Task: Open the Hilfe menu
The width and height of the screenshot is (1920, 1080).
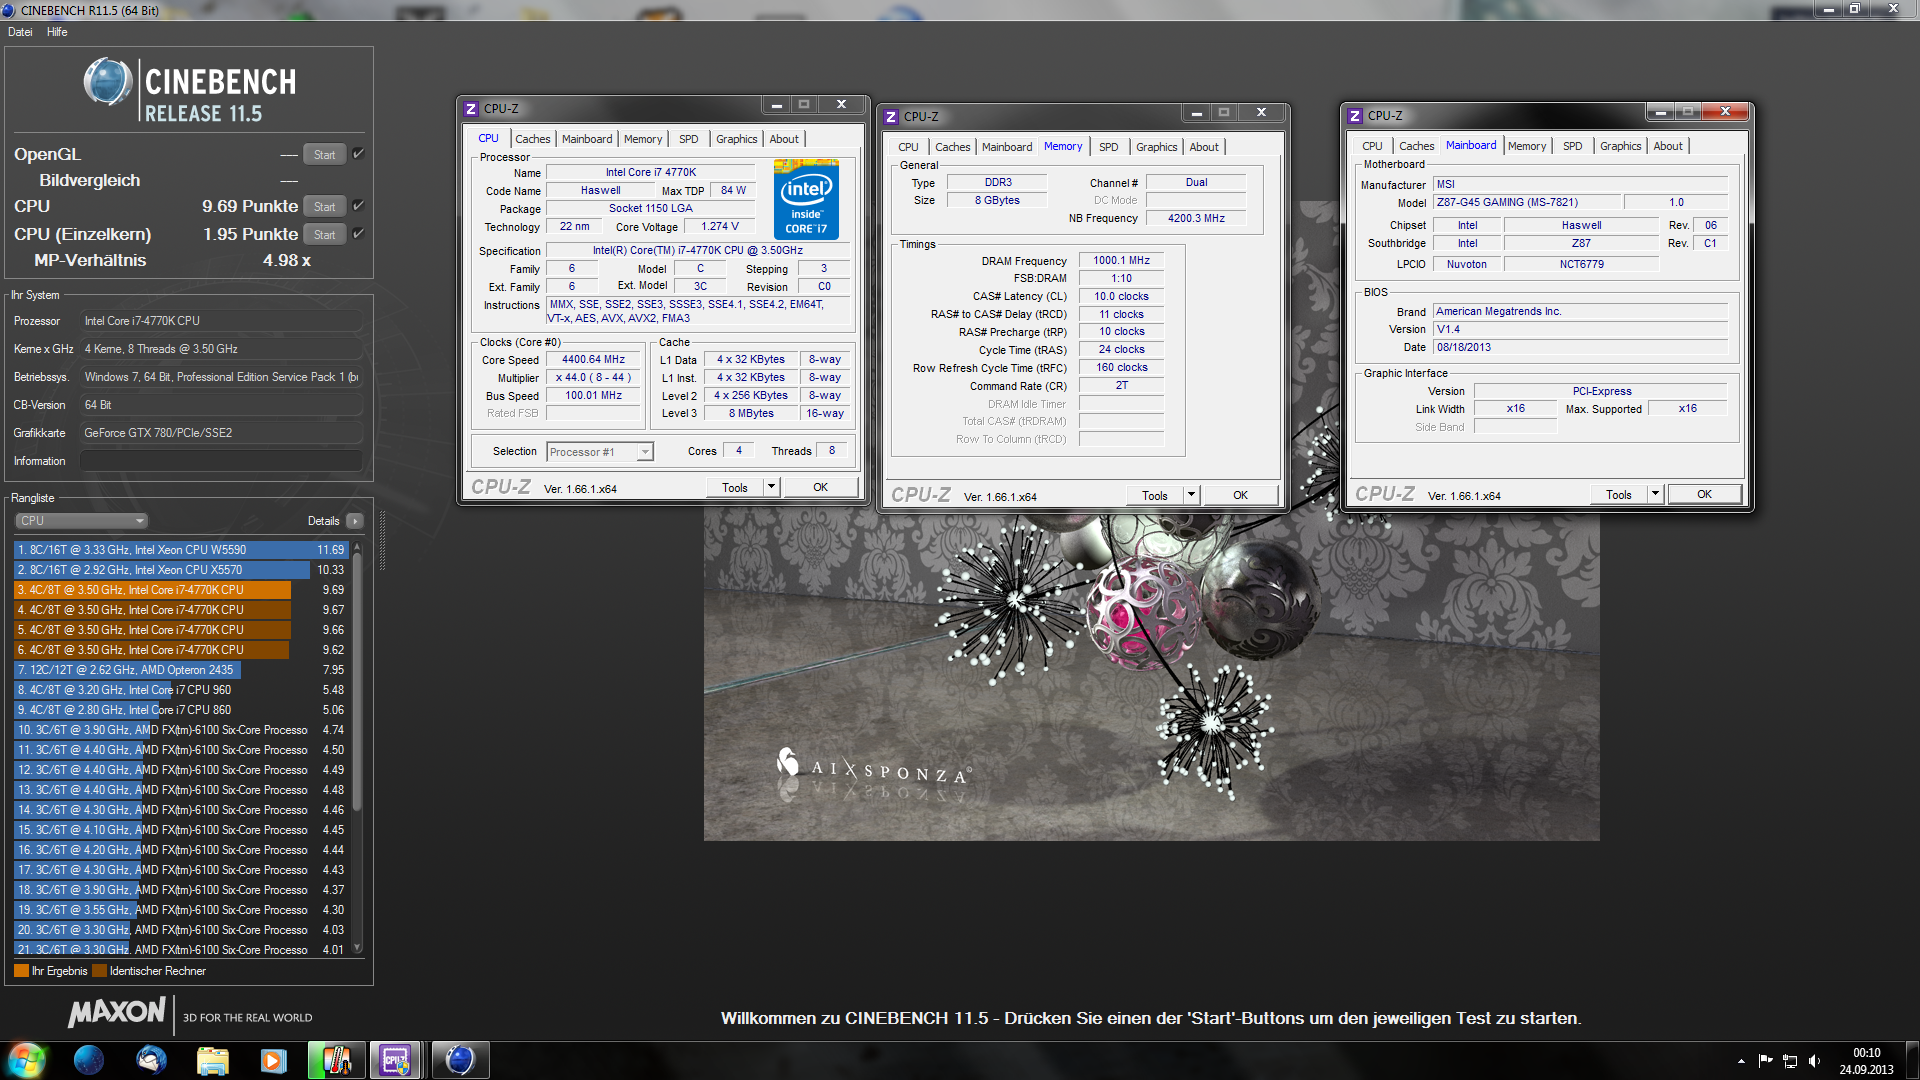Action: coord(57,32)
